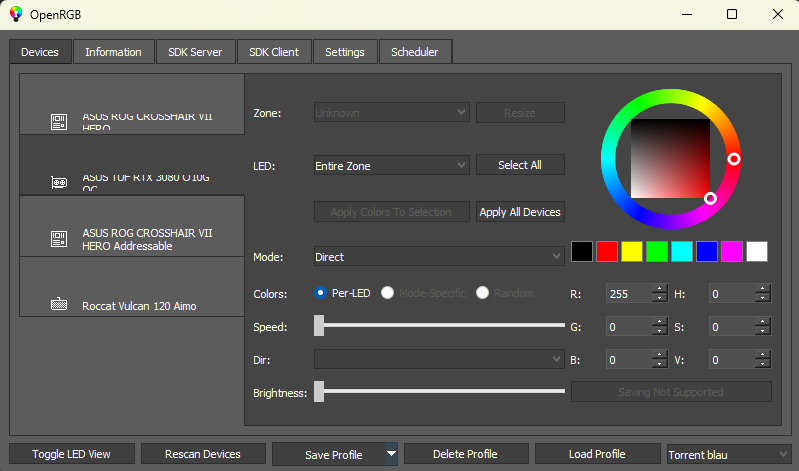
Task: Pick the blue color swatch
Action: point(707,251)
